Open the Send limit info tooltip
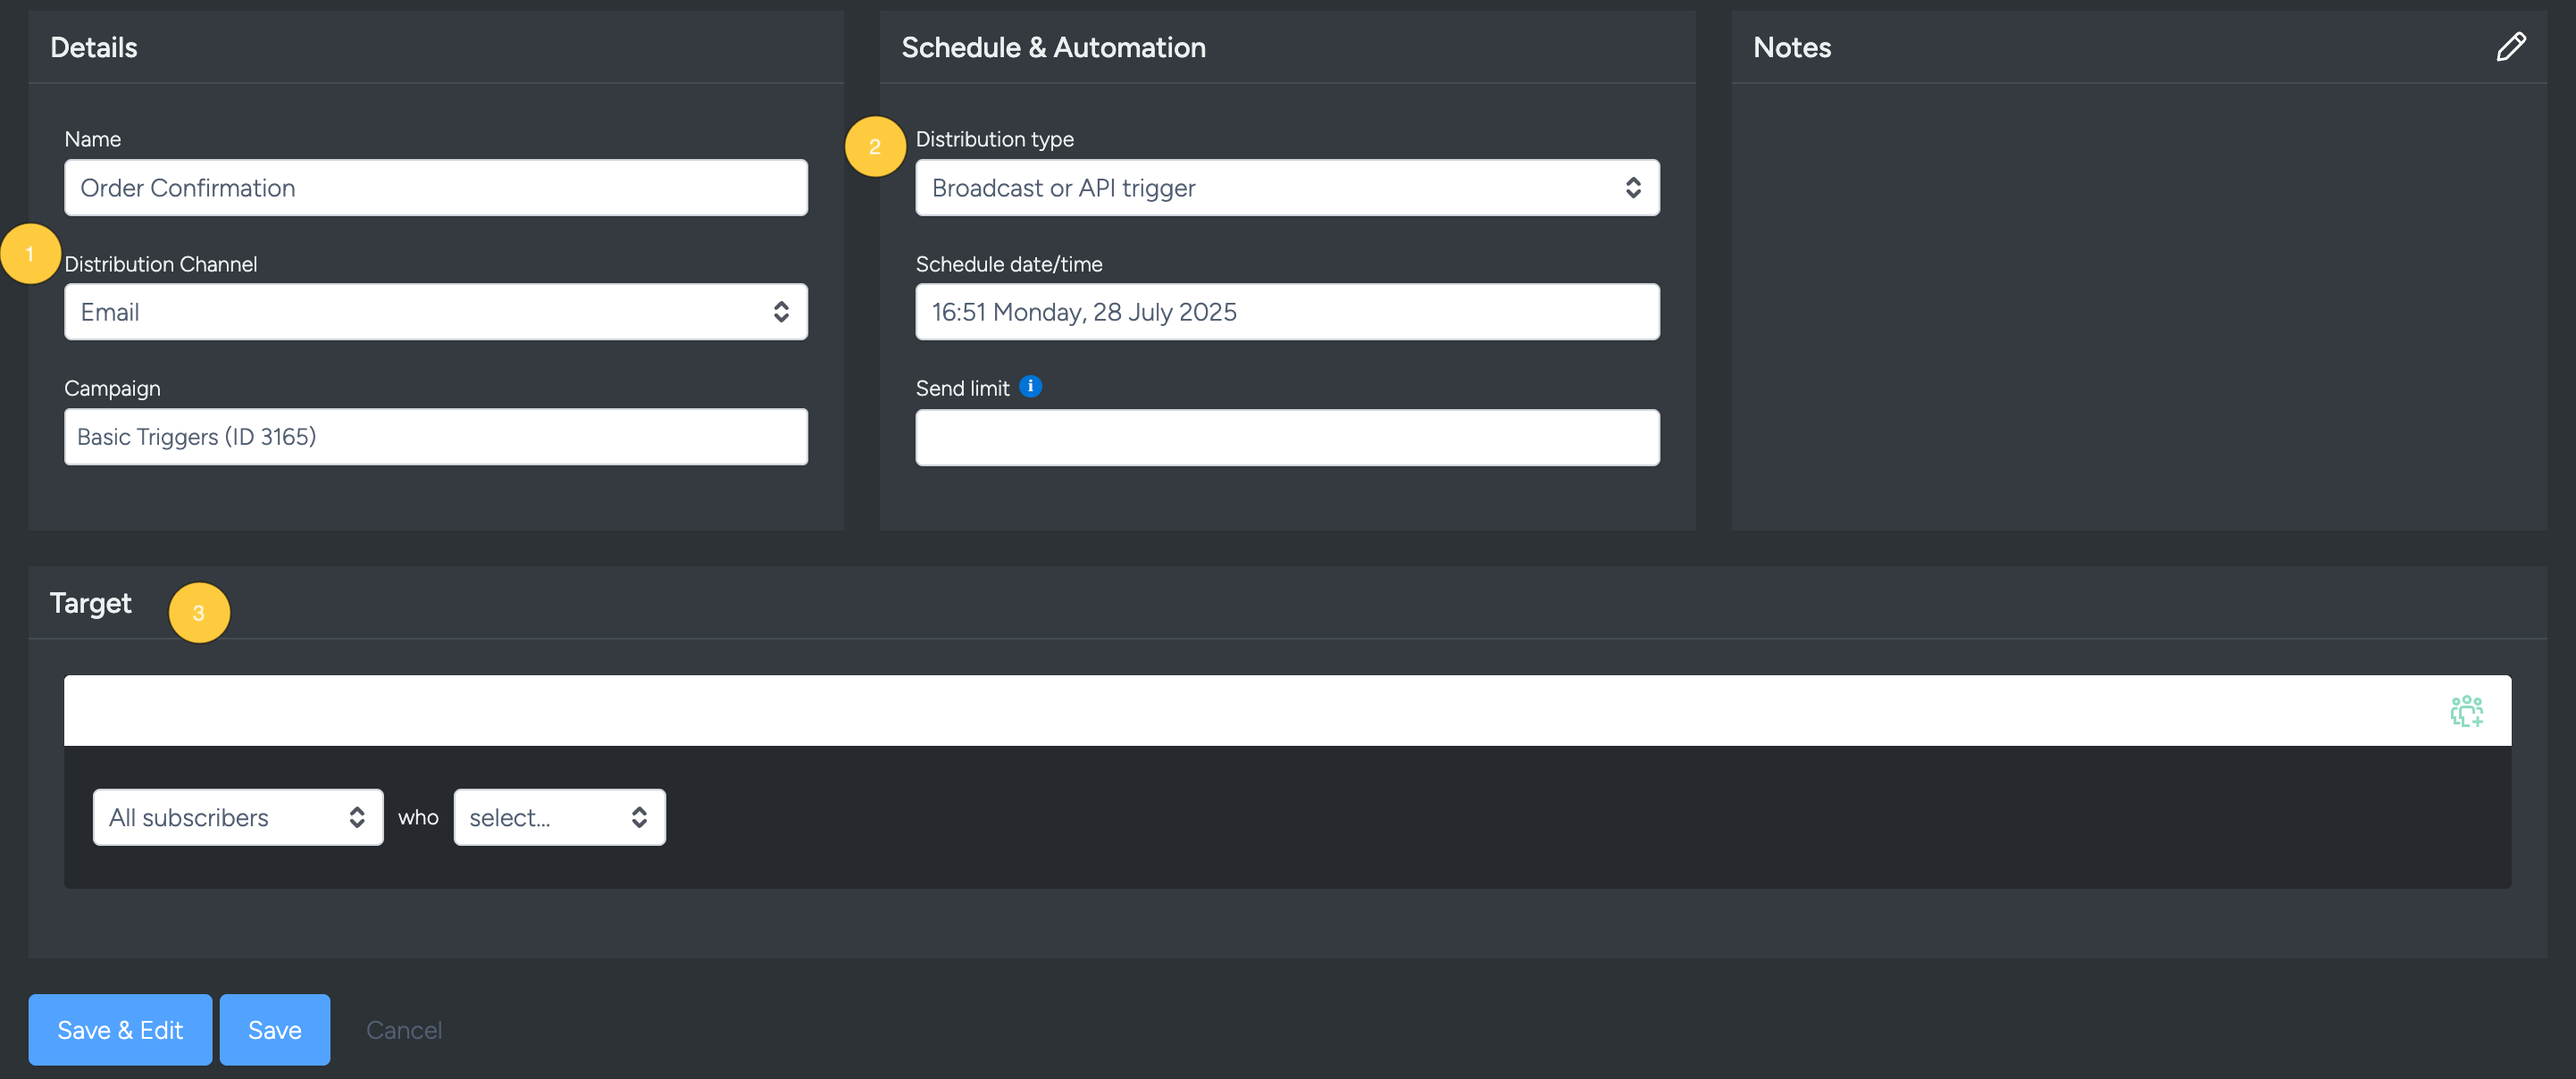 tap(1031, 387)
